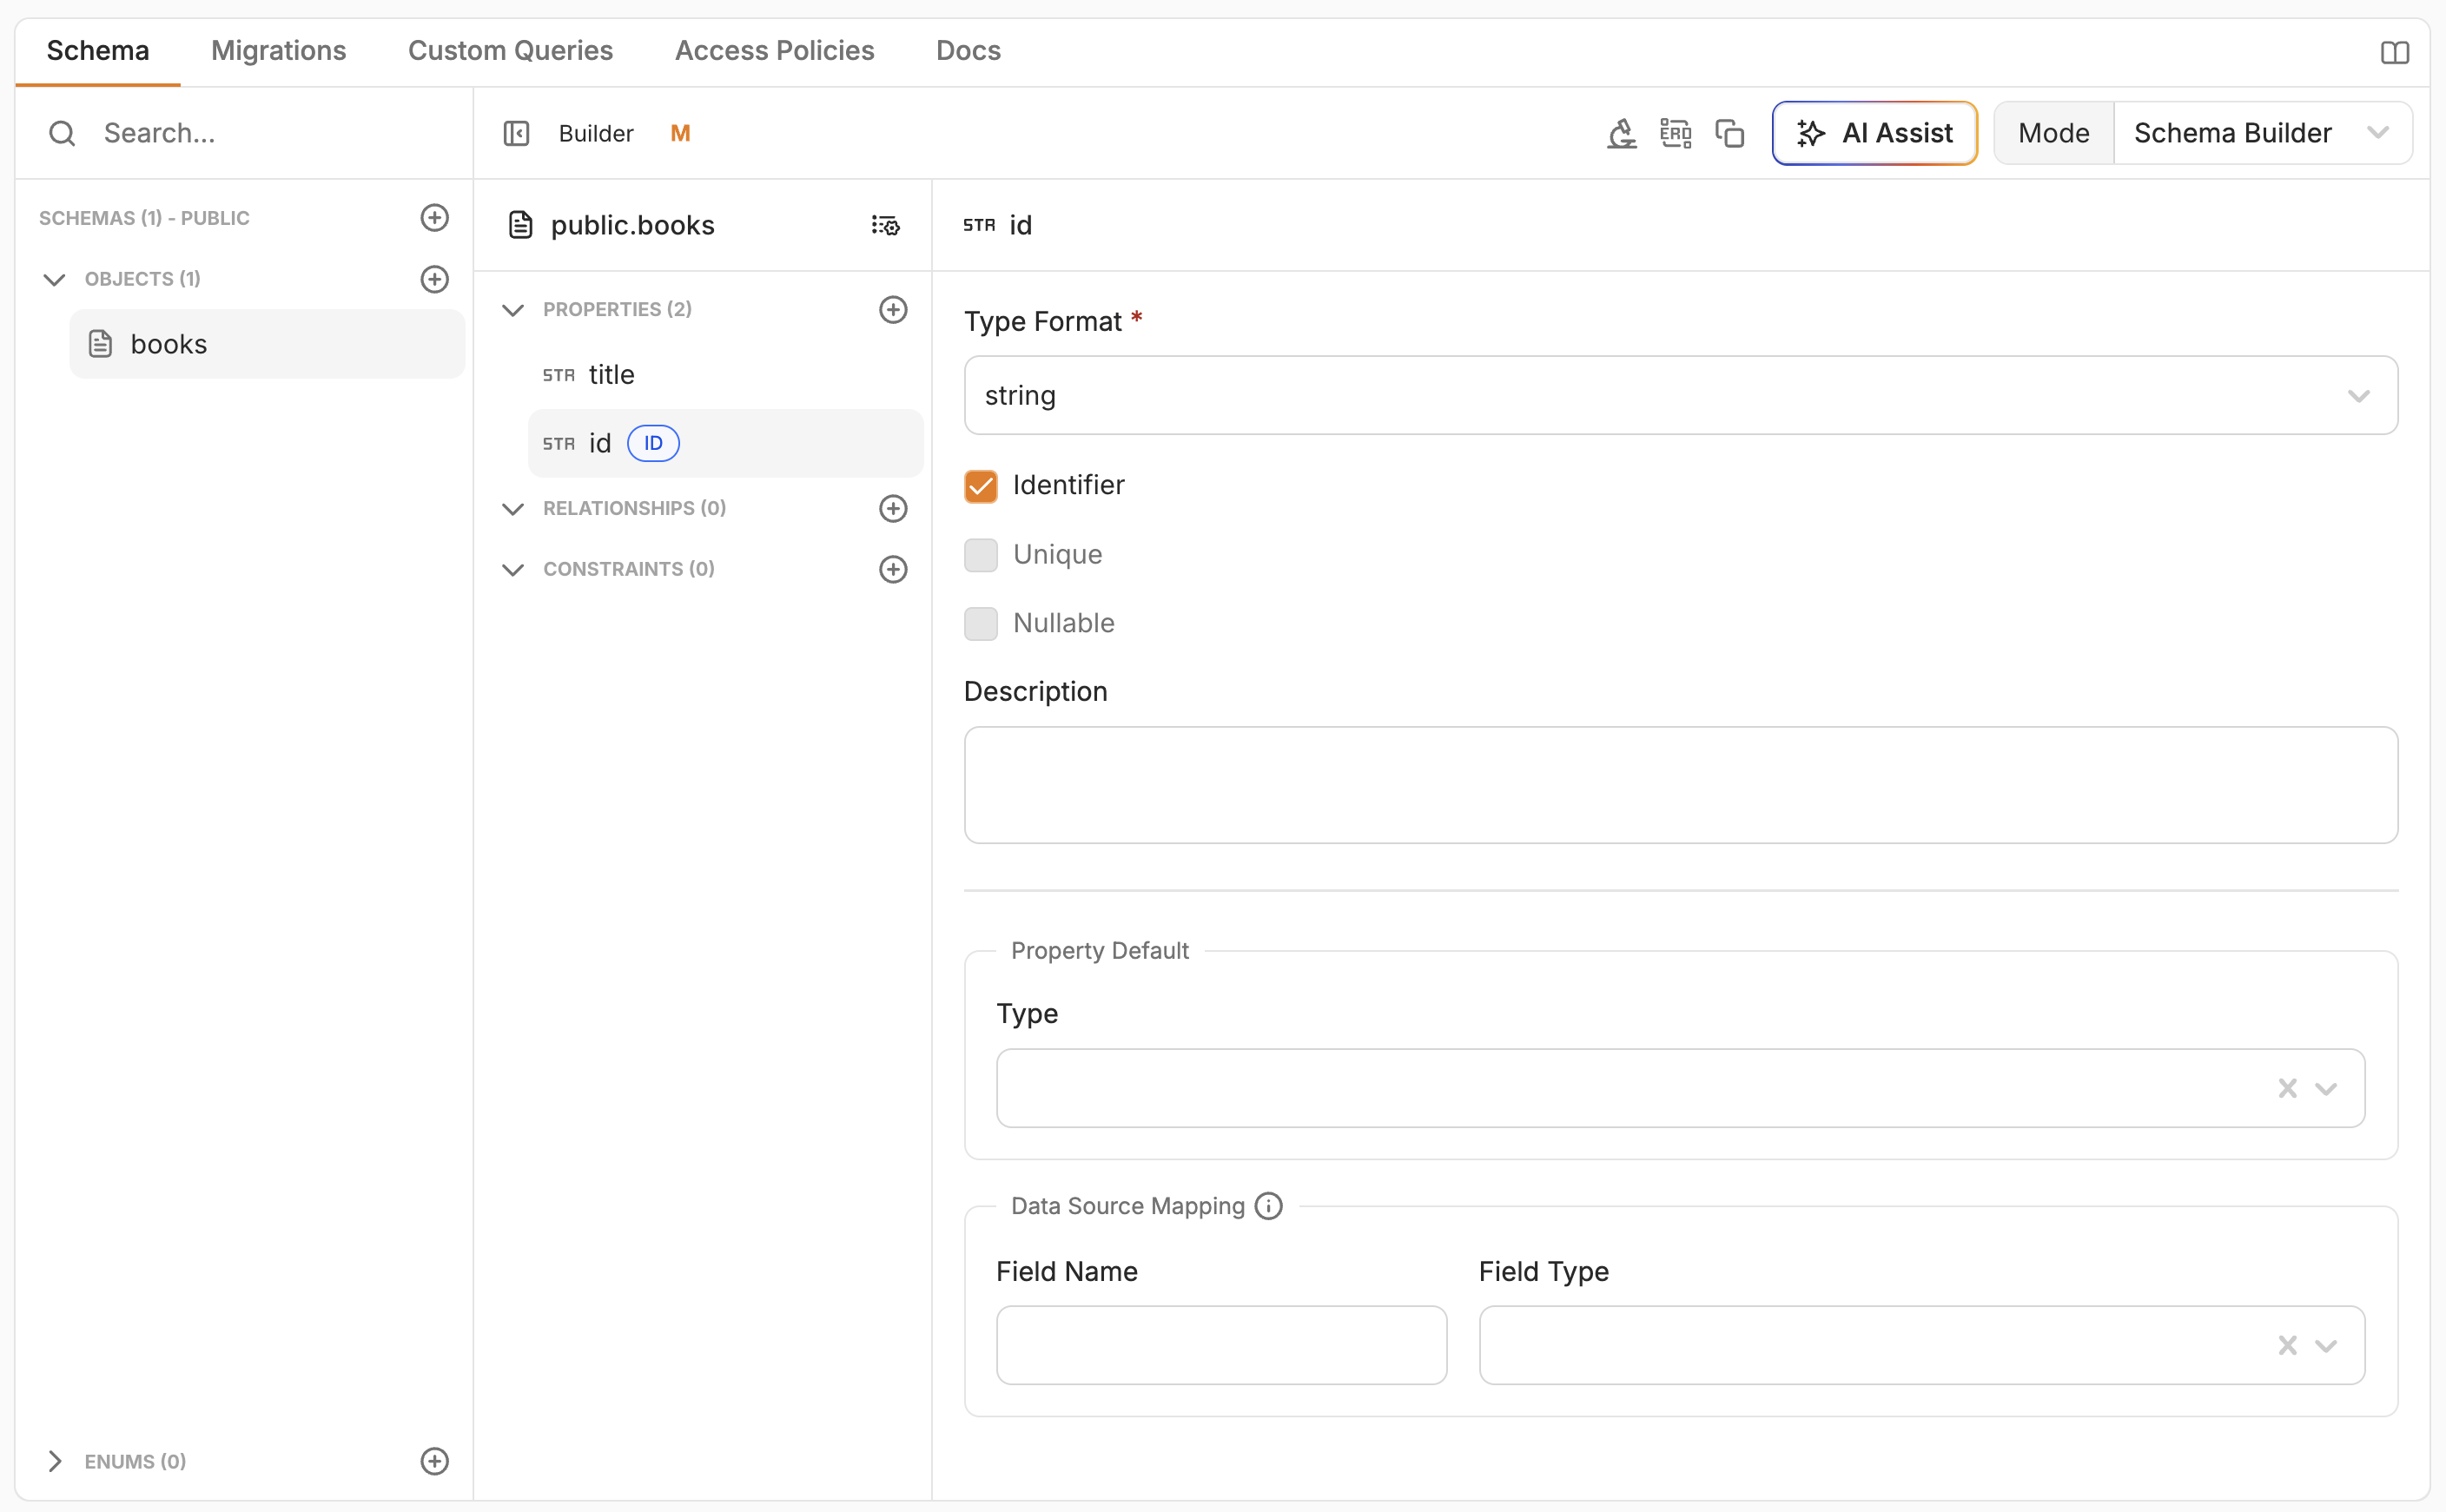Screen dimensions: 2446x1512
Task: Add an enum using plus icon
Action: point(434,1461)
